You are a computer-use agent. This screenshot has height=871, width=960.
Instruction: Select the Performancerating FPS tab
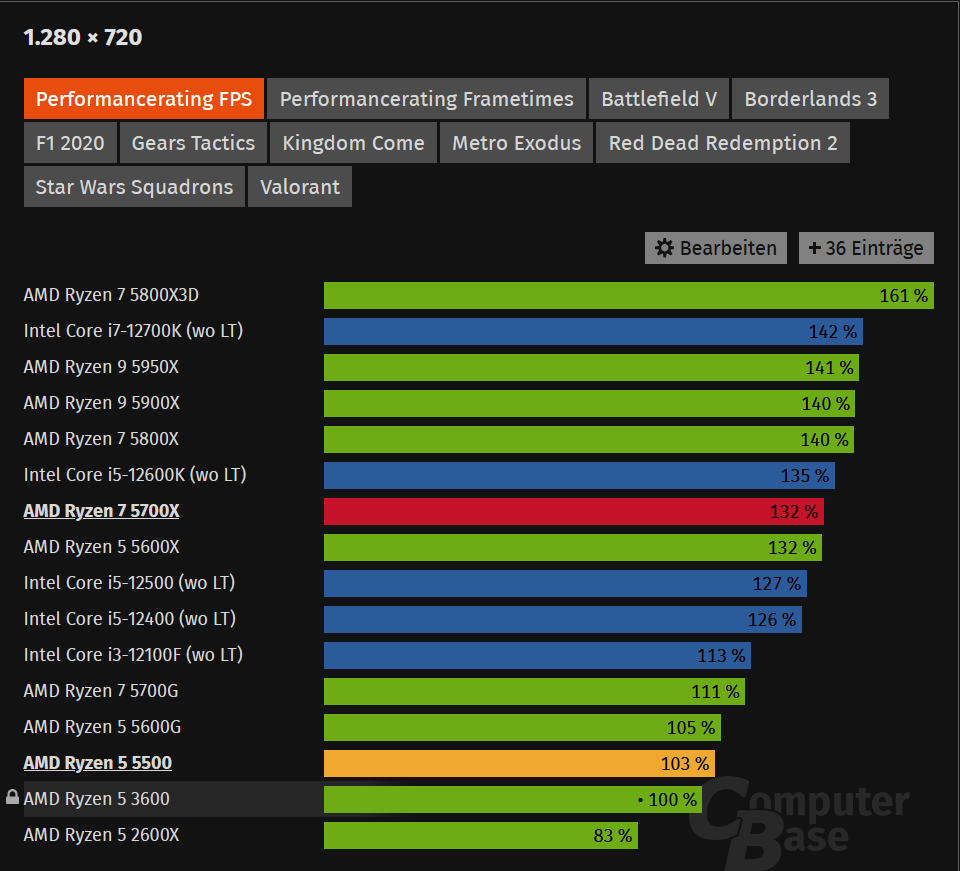[144, 99]
